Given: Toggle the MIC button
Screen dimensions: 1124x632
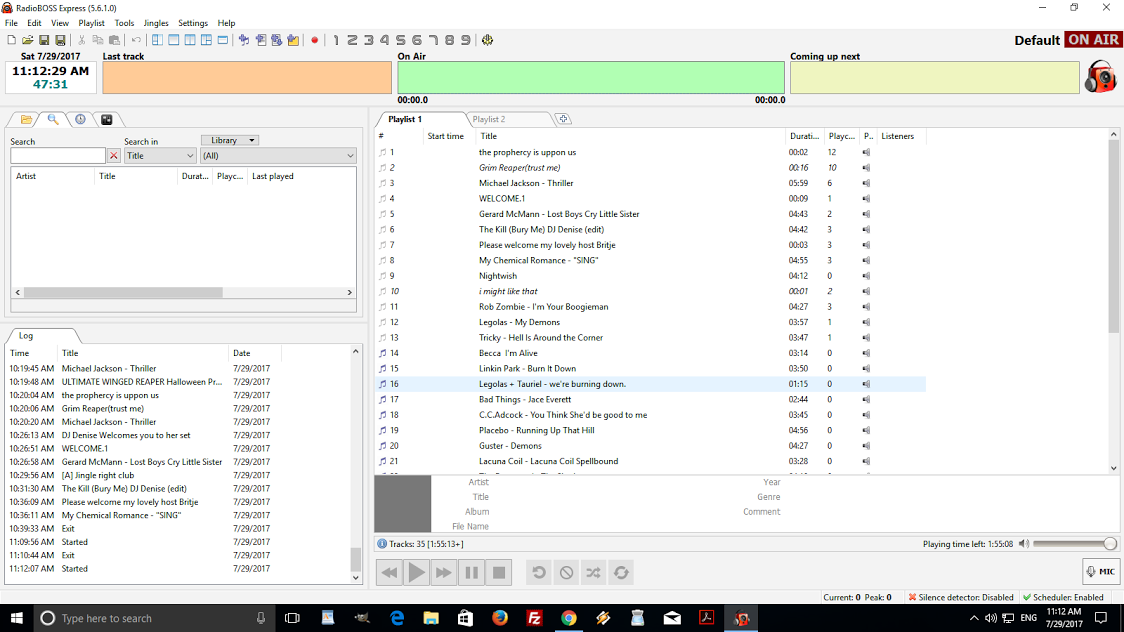Looking at the screenshot, I should [1101, 571].
